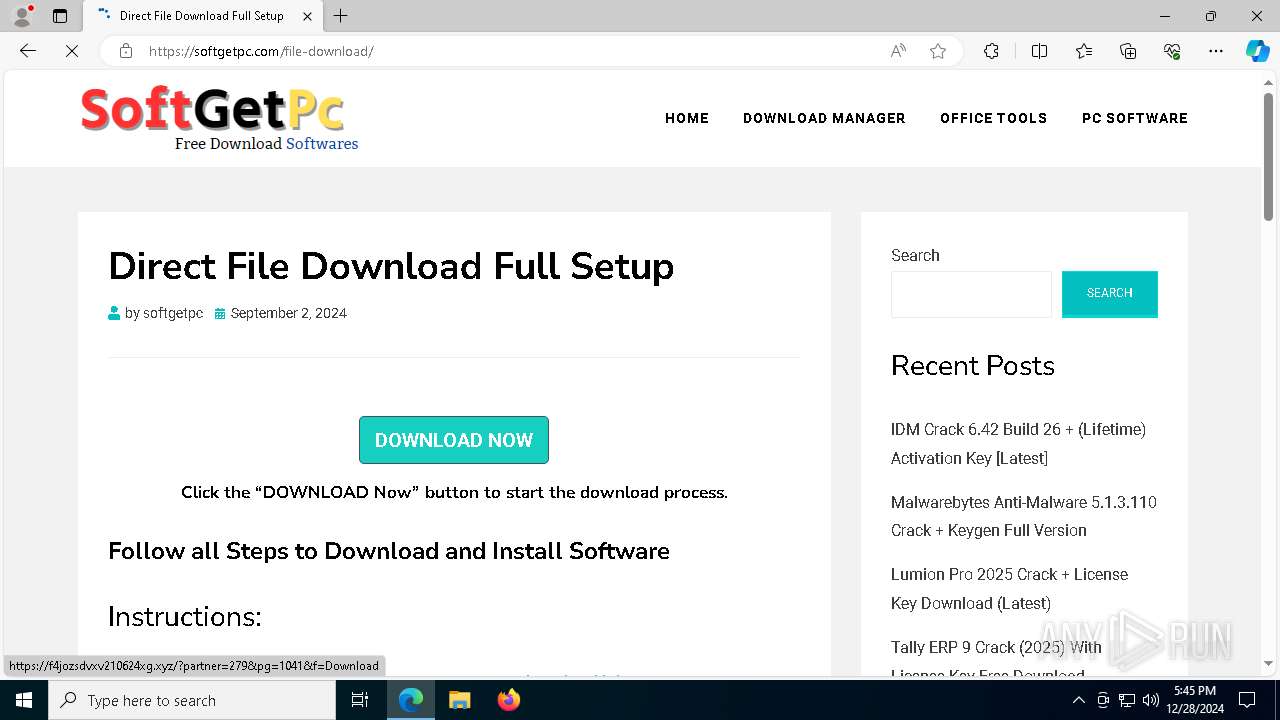
Task: Open split screen view
Action: click(1039, 51)
